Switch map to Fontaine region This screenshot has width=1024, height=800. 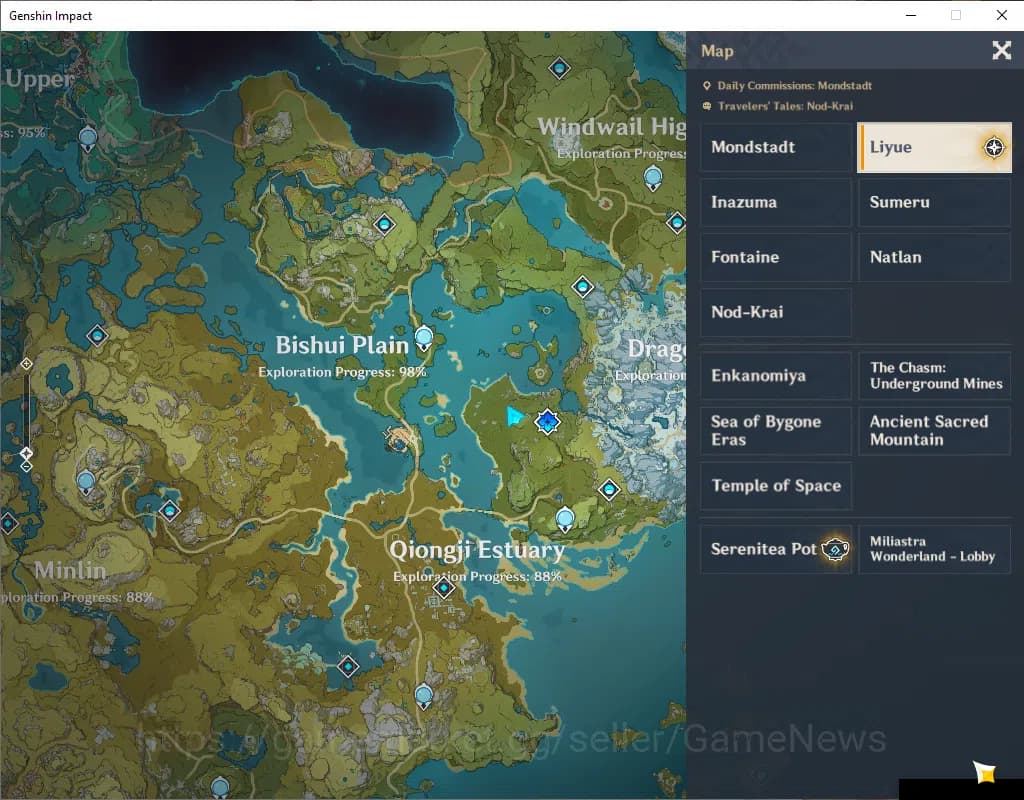pos(776,257)
